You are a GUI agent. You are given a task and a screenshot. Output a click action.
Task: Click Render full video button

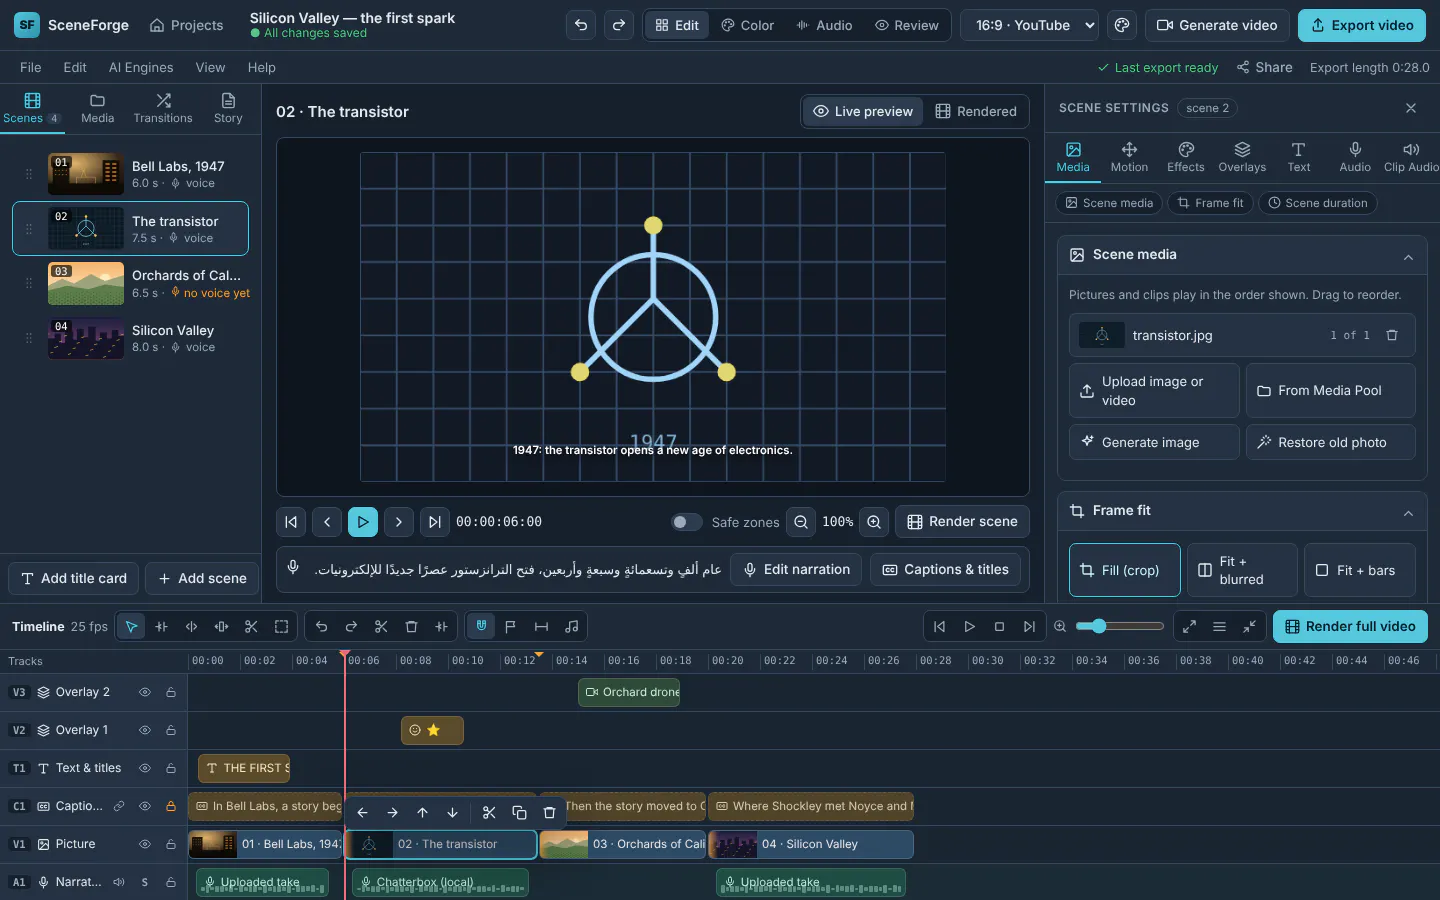(1350, 627)
